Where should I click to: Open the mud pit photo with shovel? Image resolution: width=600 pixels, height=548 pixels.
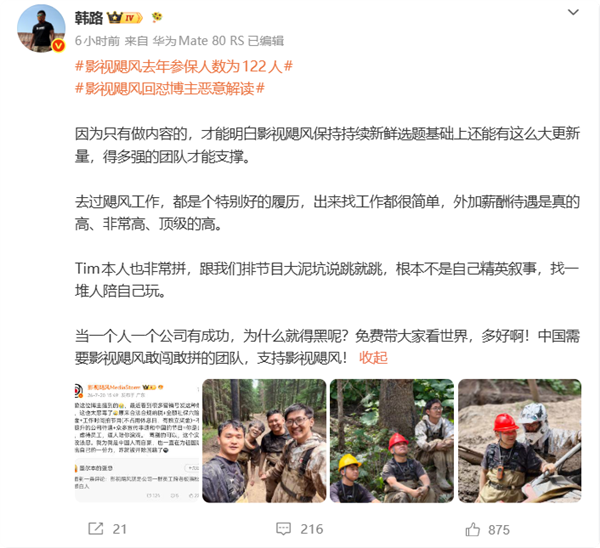[520, 440]
